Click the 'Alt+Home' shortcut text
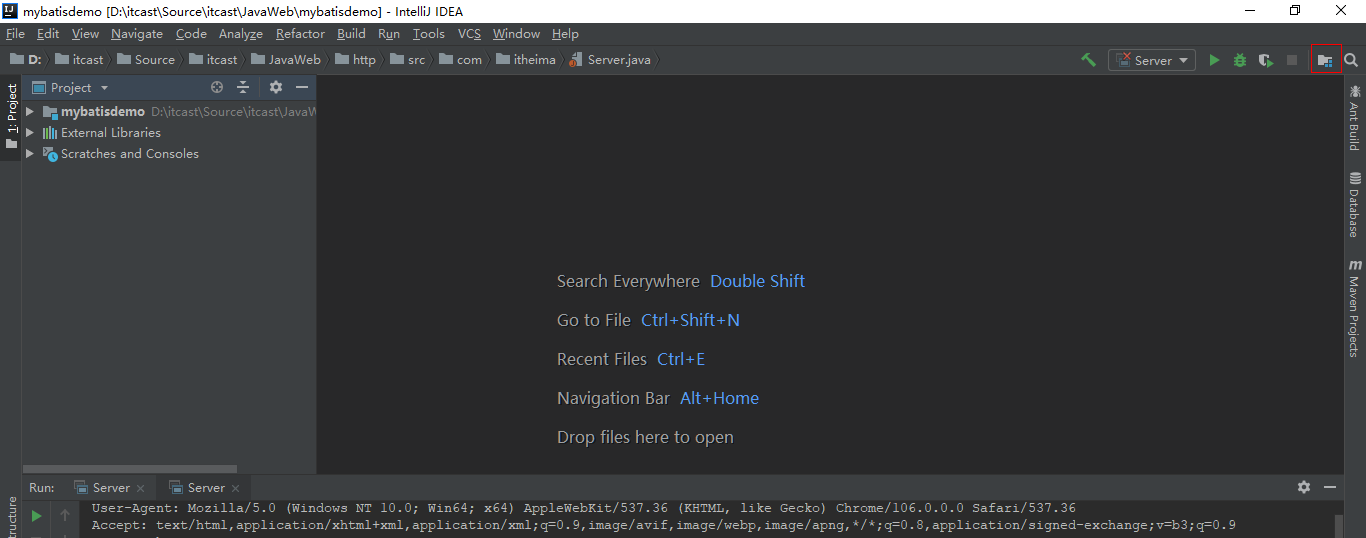 coord(719,398)
